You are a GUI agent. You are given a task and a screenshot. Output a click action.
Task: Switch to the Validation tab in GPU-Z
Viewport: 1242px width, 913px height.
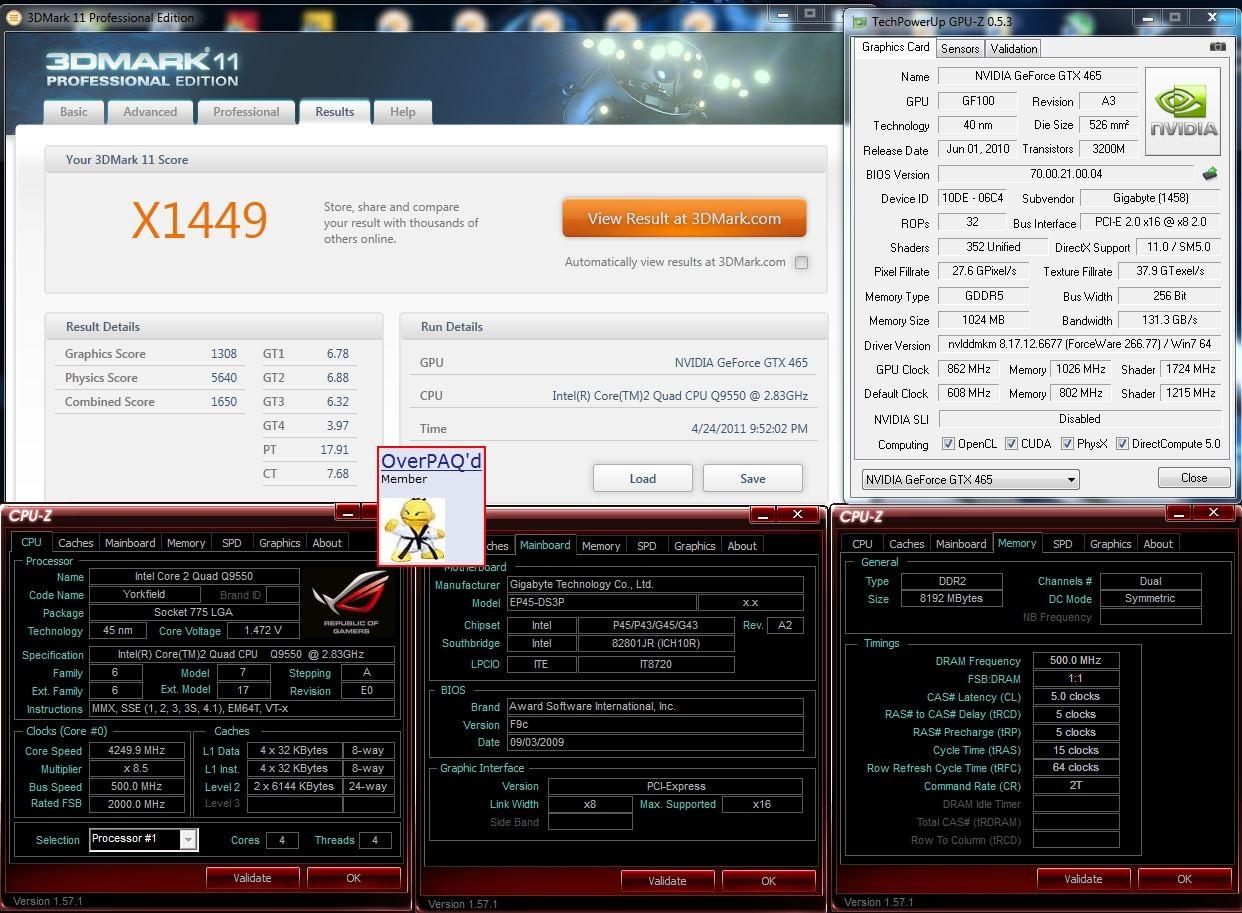(x=1014, y=48)
